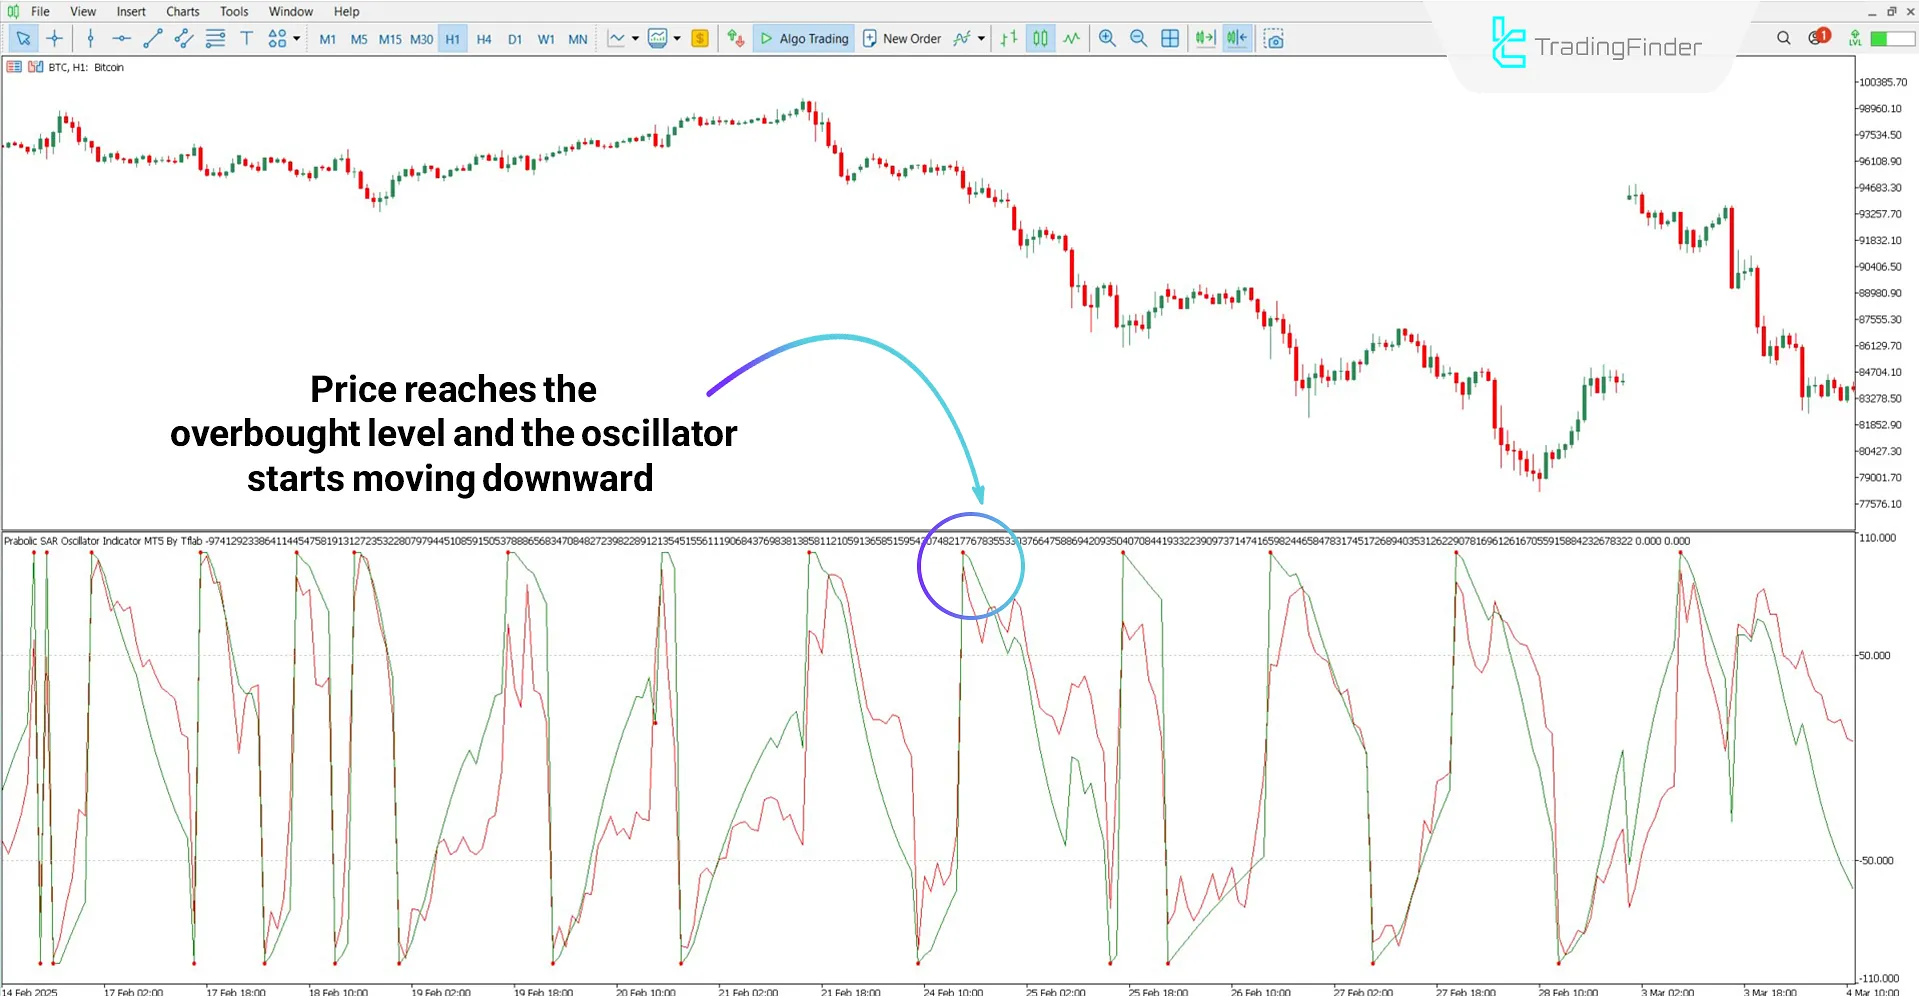Image resolution: width=1919 pixels, height=996 pixels.
Task: Zoom in on the chart
Action: point(1107,38)
